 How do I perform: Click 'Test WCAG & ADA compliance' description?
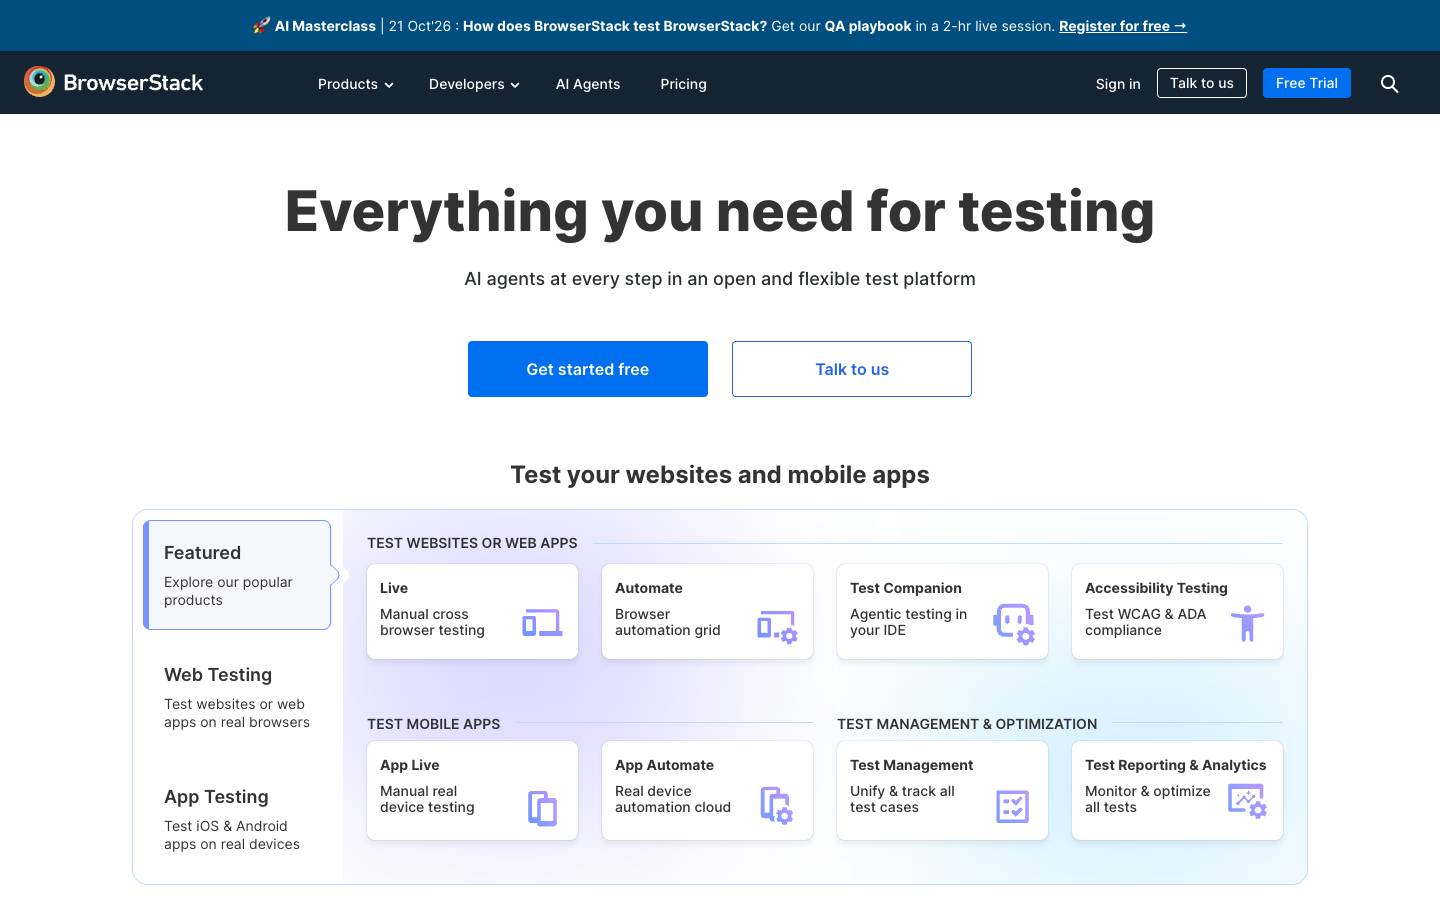1146,622
